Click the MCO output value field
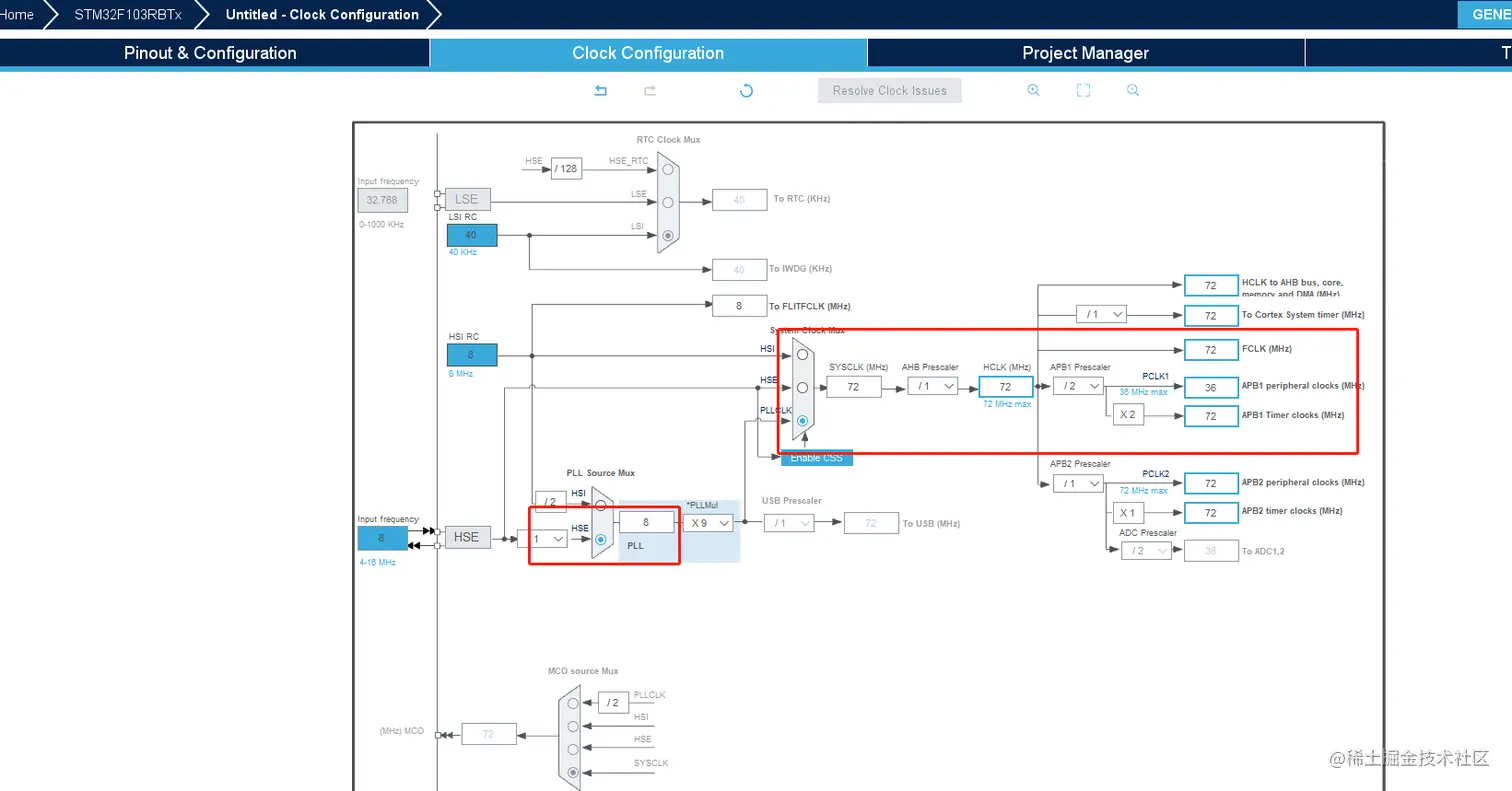Screen dimensions: 1512x791 [488, 734]
